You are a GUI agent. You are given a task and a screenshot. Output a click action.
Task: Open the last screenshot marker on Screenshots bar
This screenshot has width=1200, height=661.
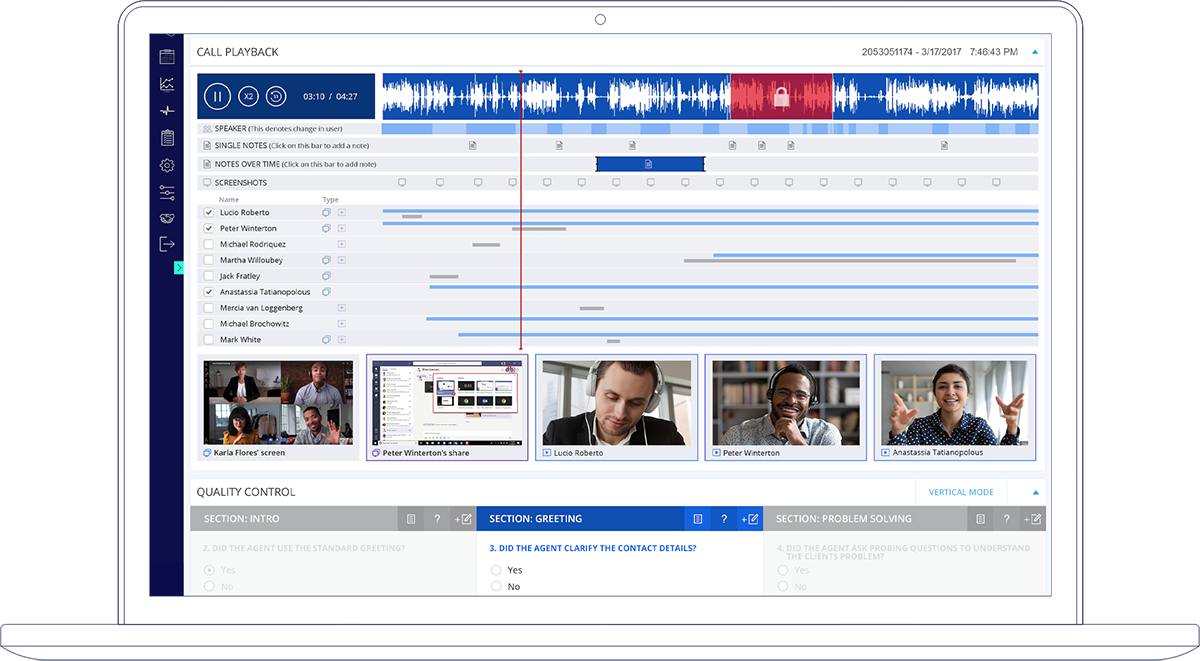pyautogui.click(x=995, y=183)
